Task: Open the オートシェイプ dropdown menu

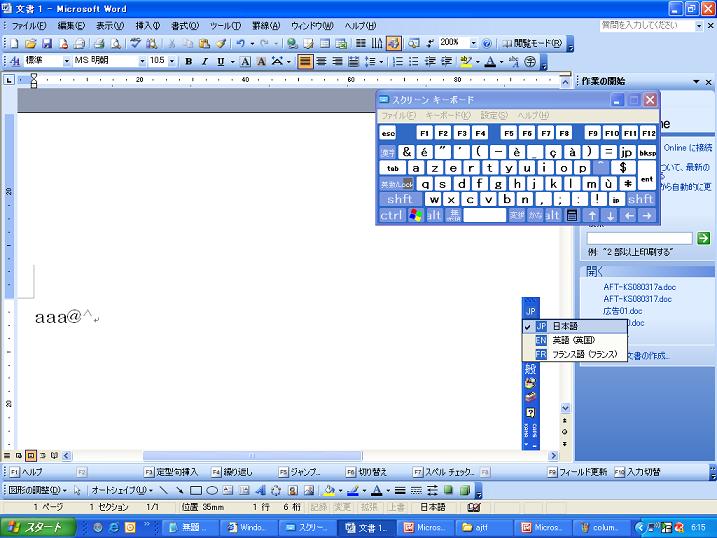Action: click(122, 490)
